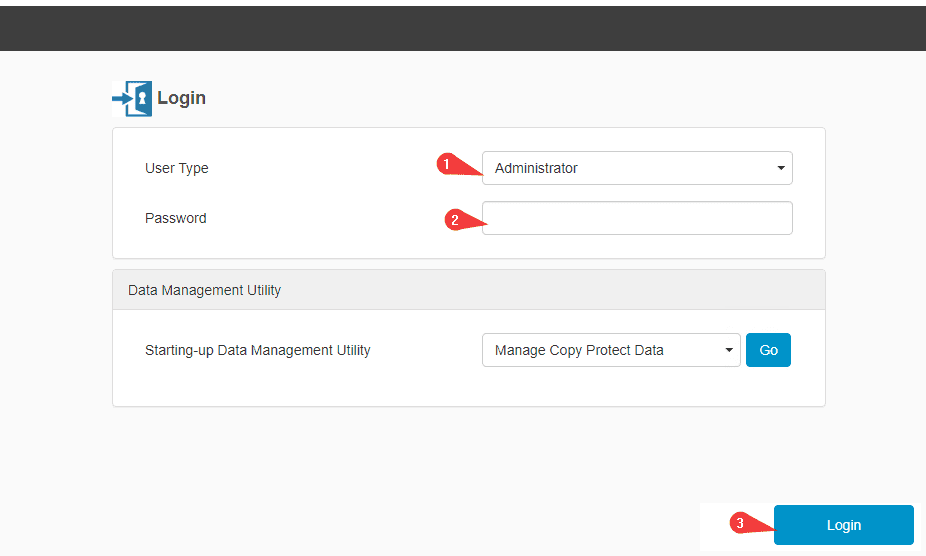Click the User Type label
The width and height of the screenshot is (926, 556).
[177, 168]
